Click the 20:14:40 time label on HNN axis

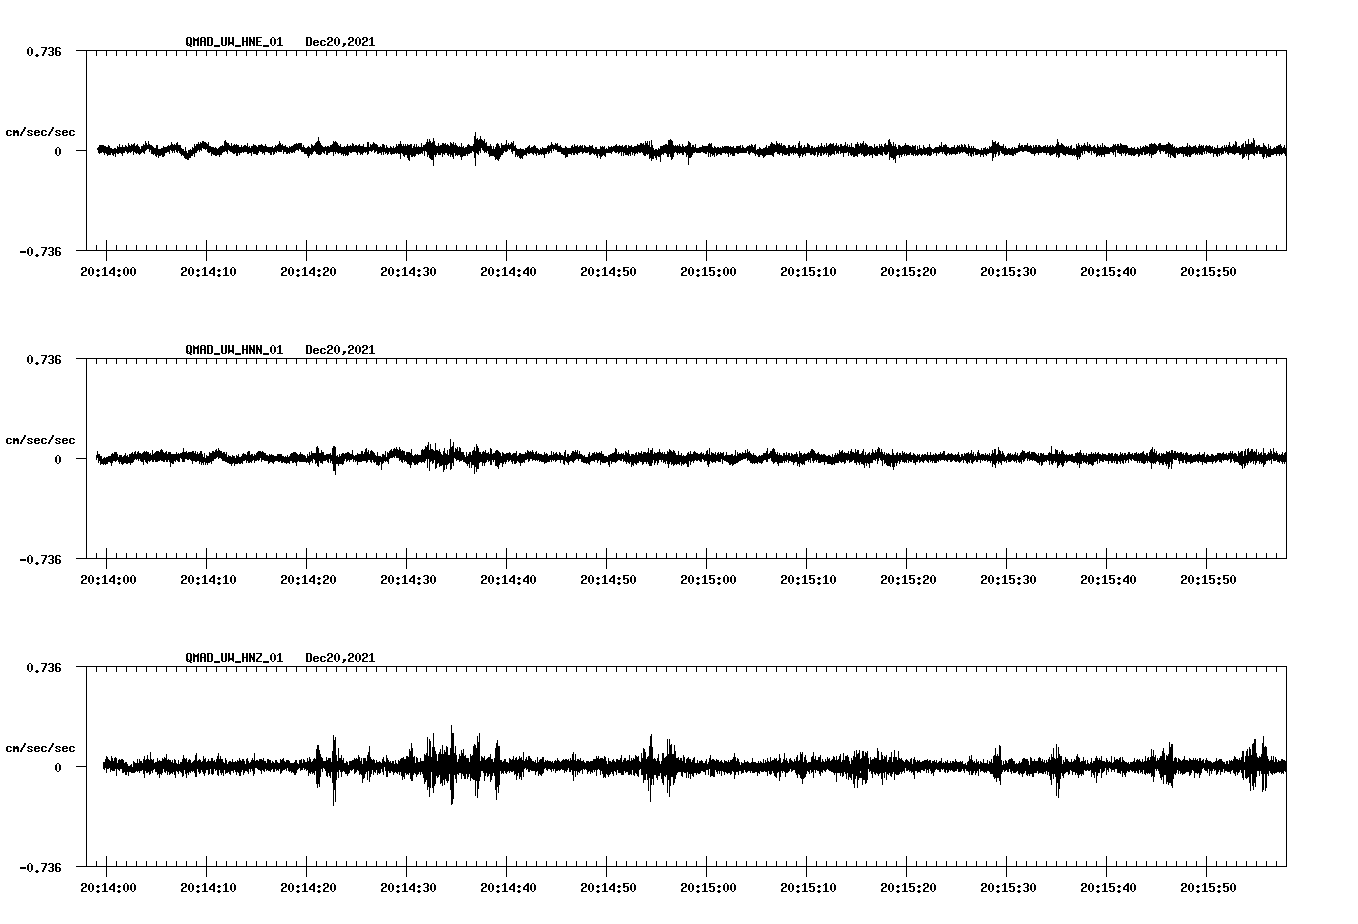pos(508,580)
